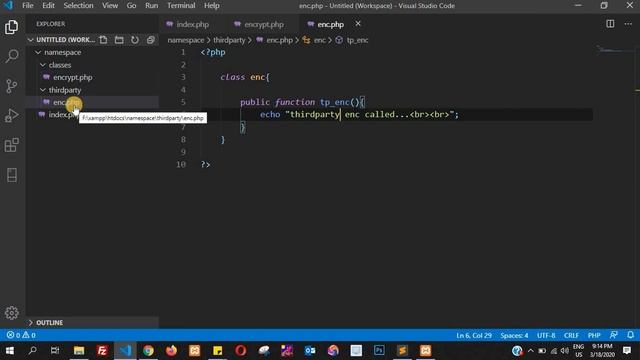Open Windows Start menu
Image resolution: width=640 pixels, height=360 pixels.
click(10, 350)
